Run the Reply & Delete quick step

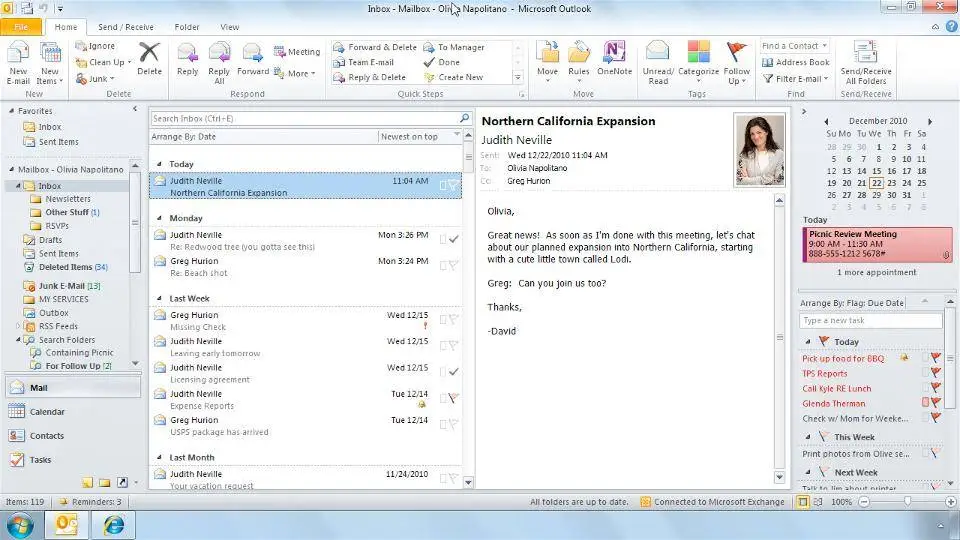click(370, 78)
